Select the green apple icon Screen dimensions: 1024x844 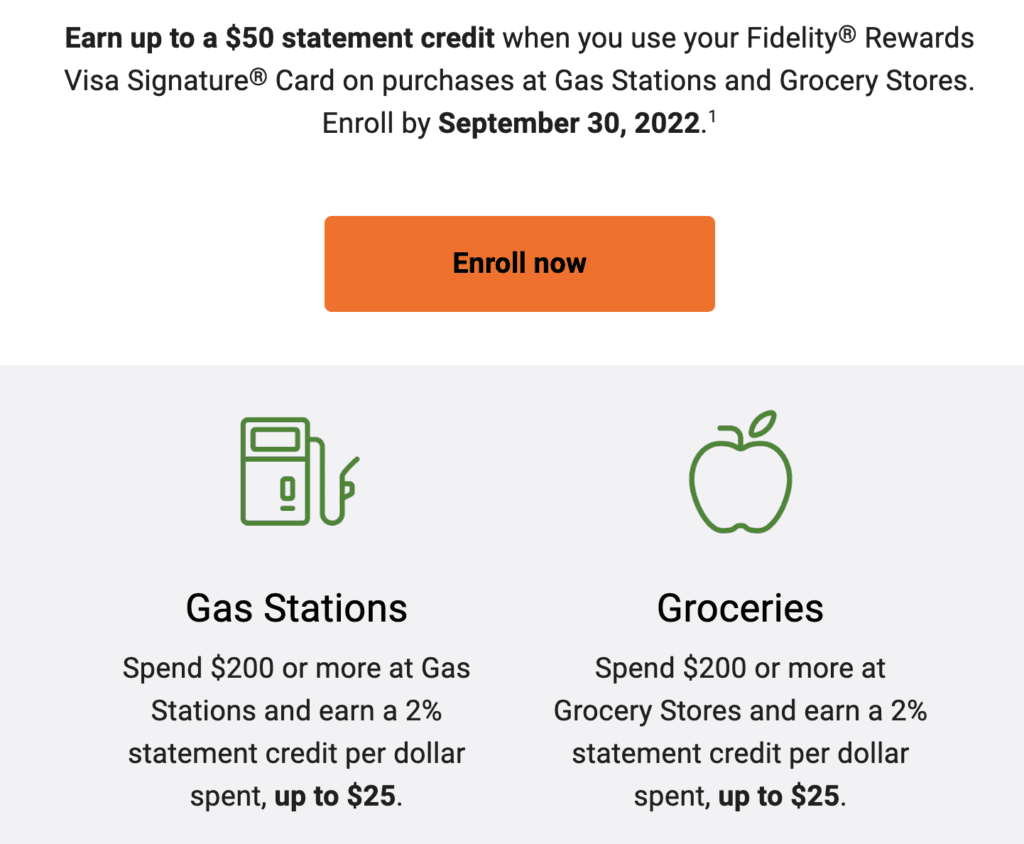tap(741, 471)
